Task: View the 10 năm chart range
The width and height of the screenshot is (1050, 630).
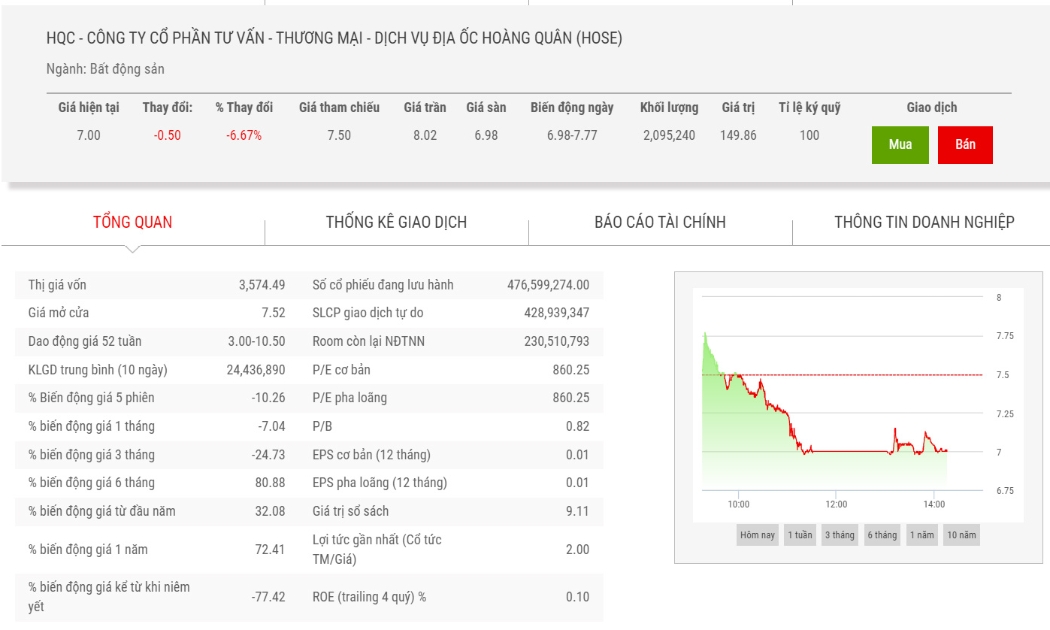Action: 962,535
